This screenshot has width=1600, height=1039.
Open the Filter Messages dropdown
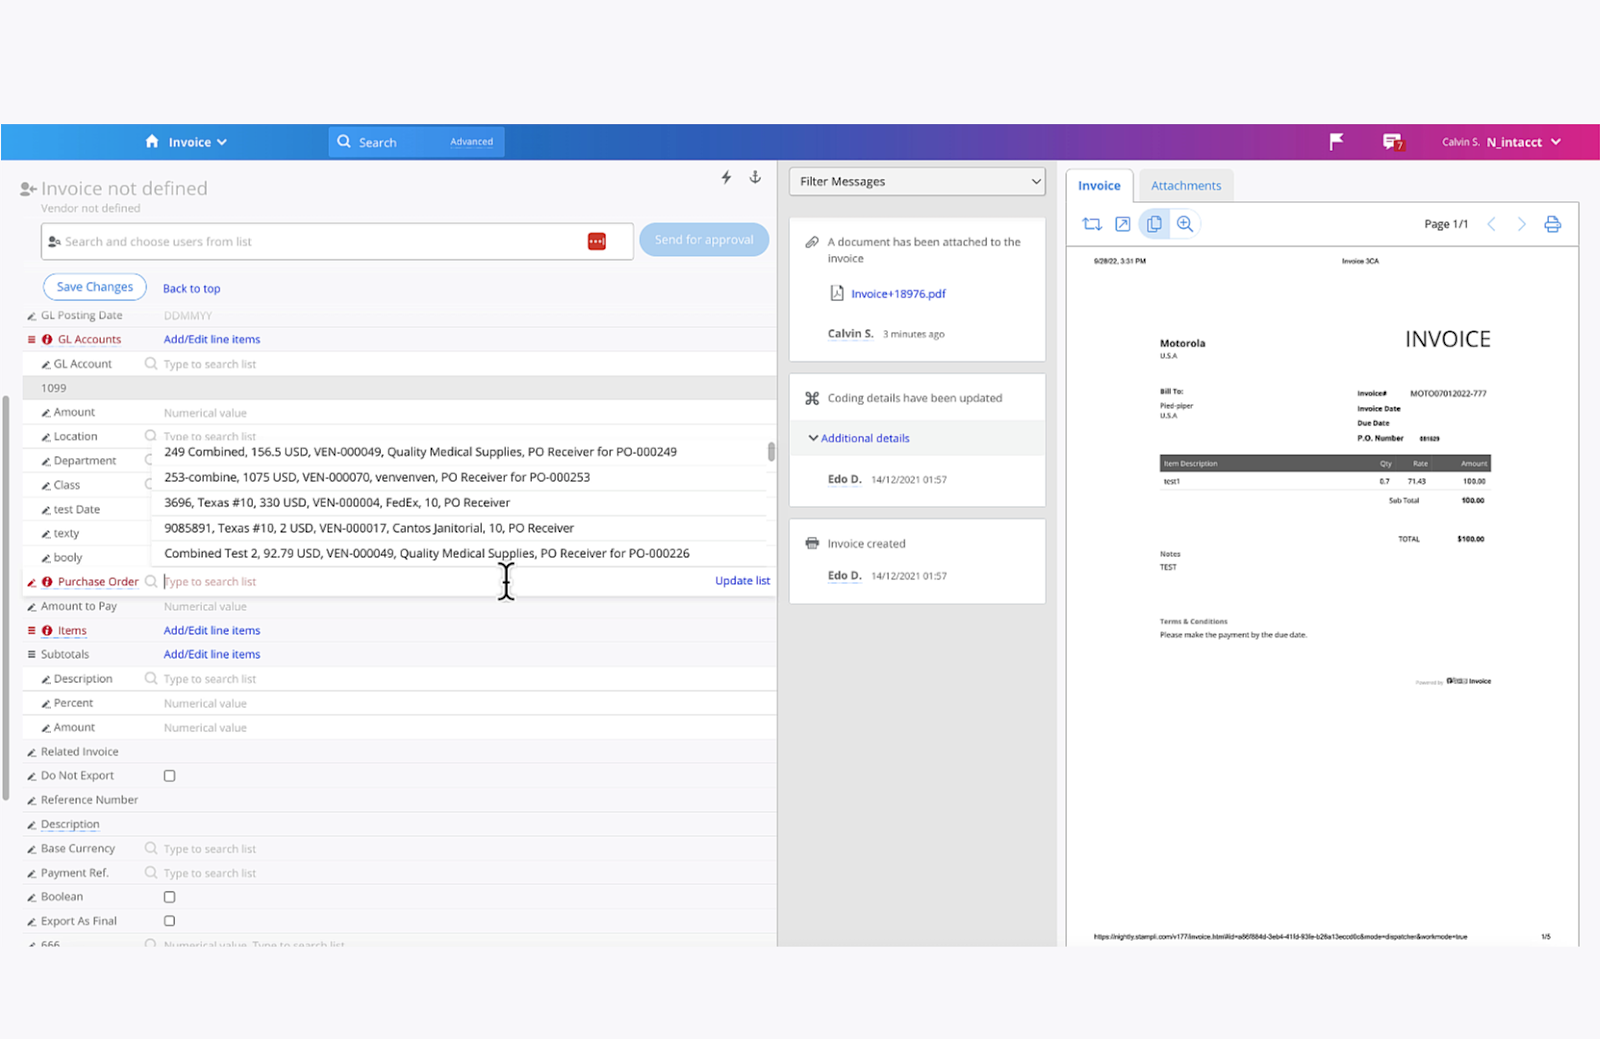[x=917, y=181]
